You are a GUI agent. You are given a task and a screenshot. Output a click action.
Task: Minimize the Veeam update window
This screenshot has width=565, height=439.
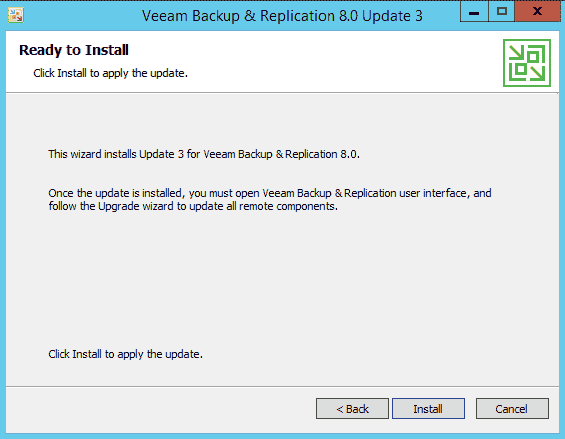474,12
